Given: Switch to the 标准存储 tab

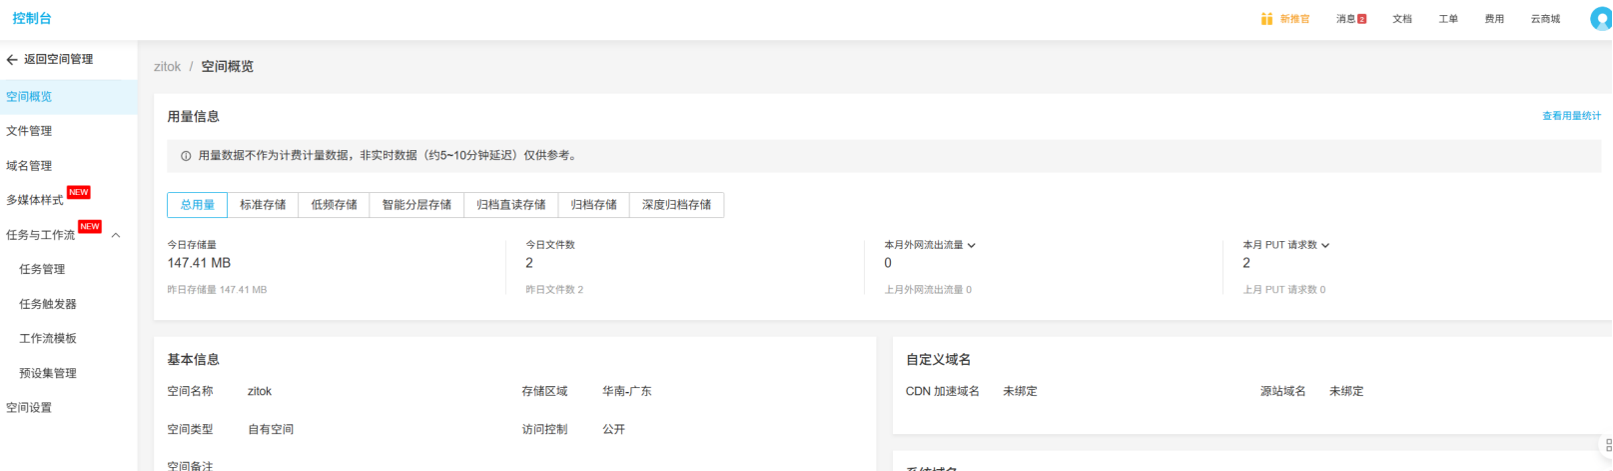Looking at the screenshot, I should tap(263, 205).
